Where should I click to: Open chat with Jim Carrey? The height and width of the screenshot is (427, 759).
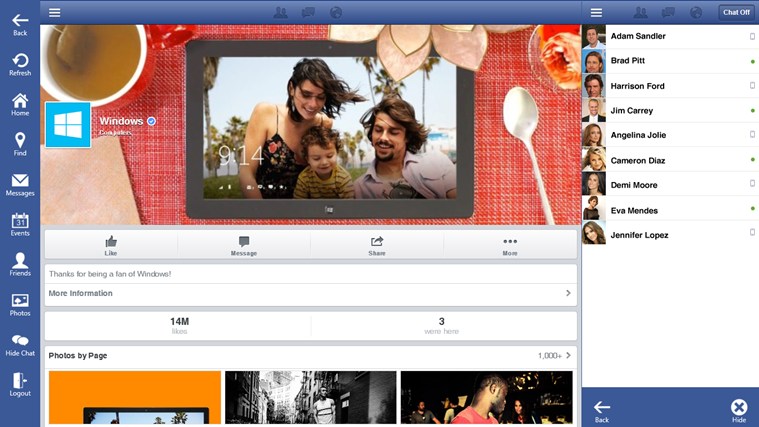pyautogui.click(x=670, y=110)
